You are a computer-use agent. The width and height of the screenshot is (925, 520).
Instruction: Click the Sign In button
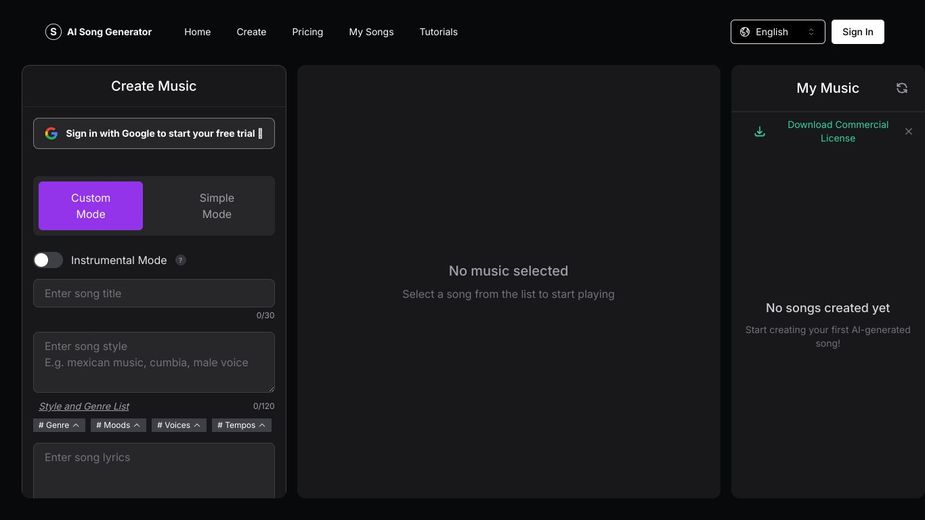857,32
